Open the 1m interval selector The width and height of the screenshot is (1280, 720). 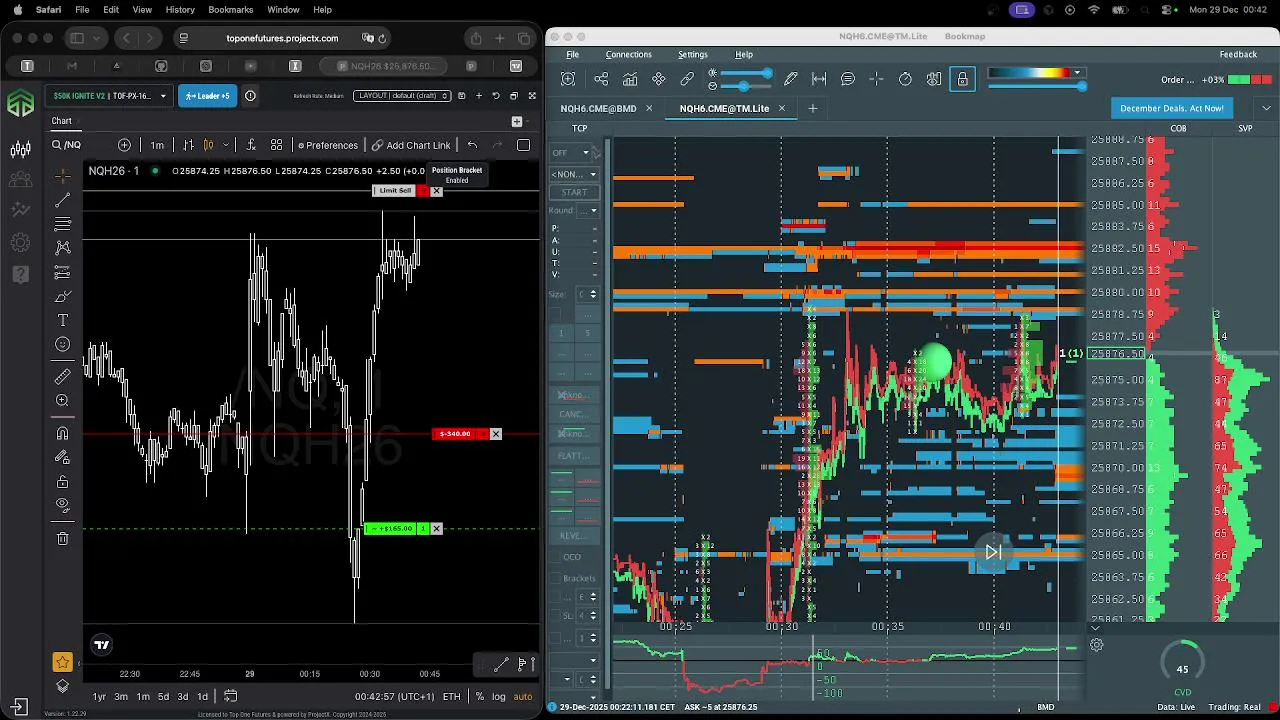click(157, 145)
